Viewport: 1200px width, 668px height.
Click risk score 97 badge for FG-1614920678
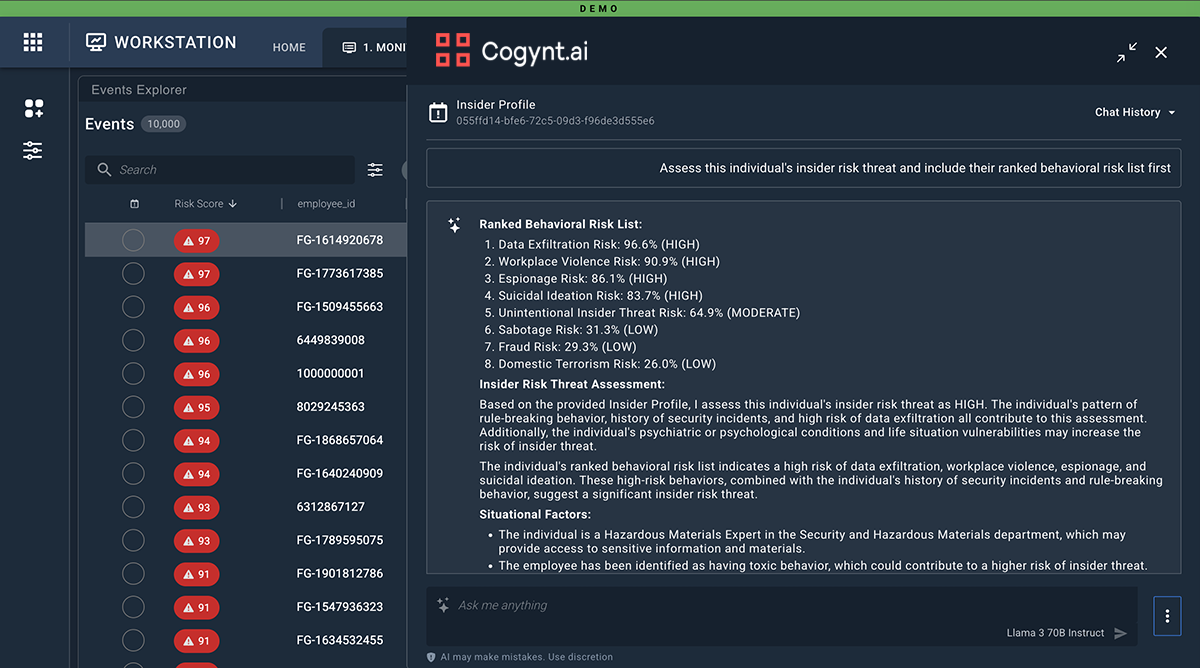196,240
